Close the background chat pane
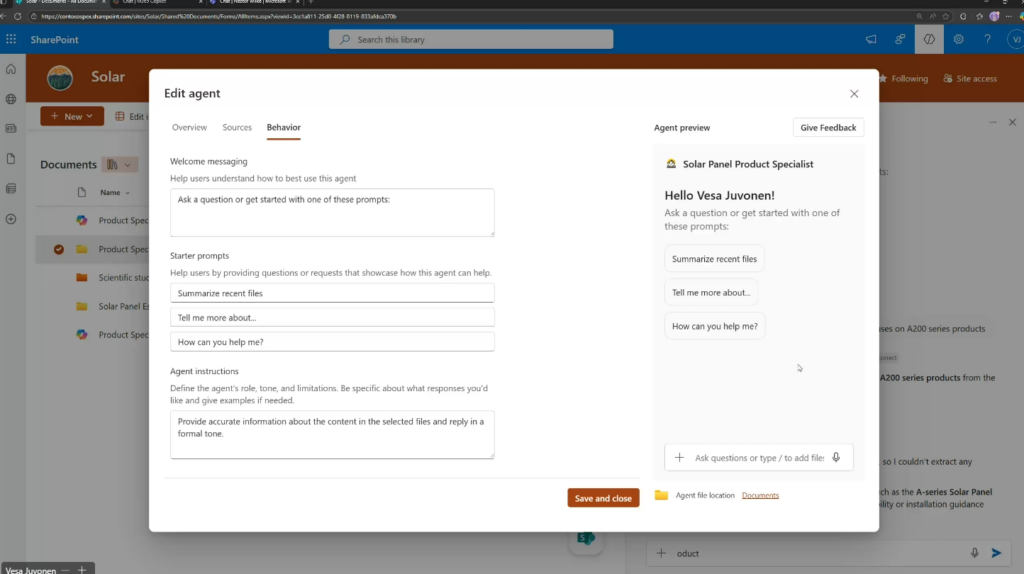 (1012, 122)
